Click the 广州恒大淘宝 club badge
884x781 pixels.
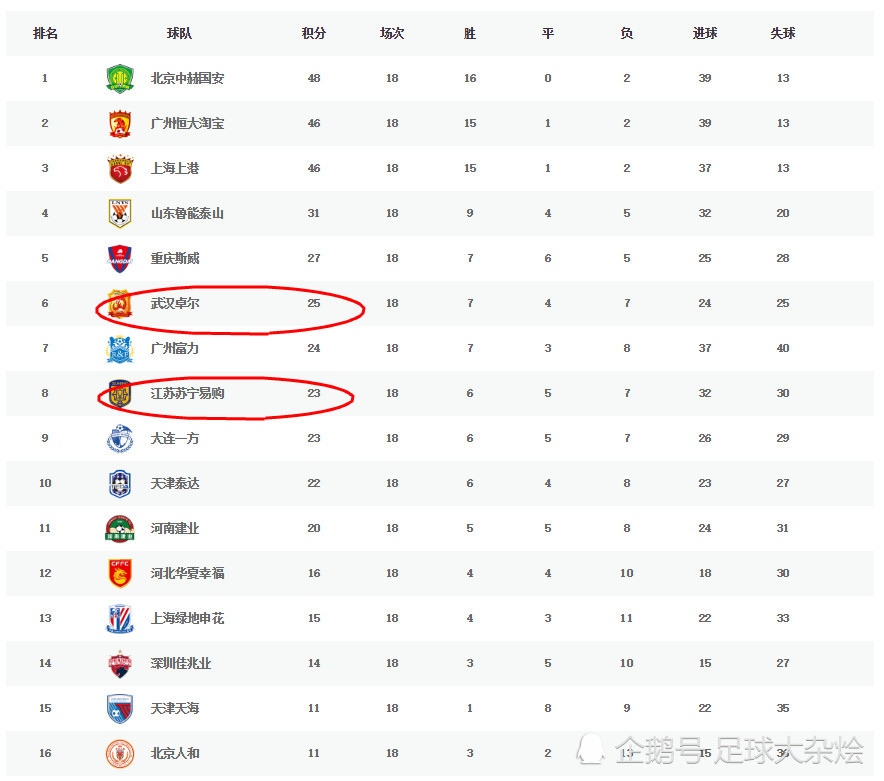point(120,123)
